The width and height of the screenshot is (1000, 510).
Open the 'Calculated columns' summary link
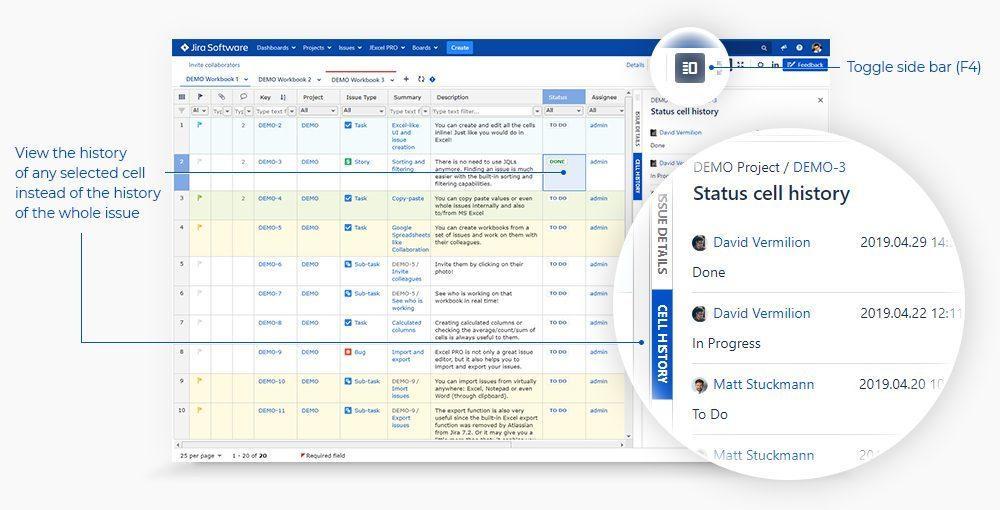pyautogui.click(x=406, y=326)
